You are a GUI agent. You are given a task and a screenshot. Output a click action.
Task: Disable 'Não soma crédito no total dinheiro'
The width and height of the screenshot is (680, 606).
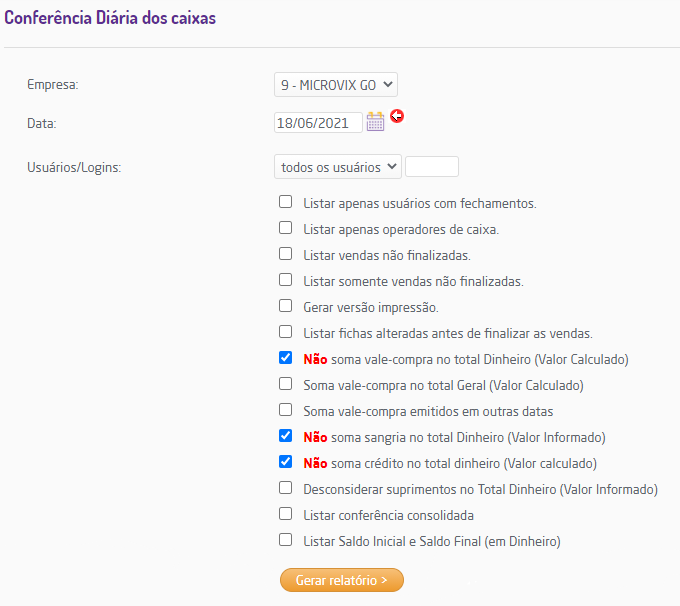click(x=286, y=462)
